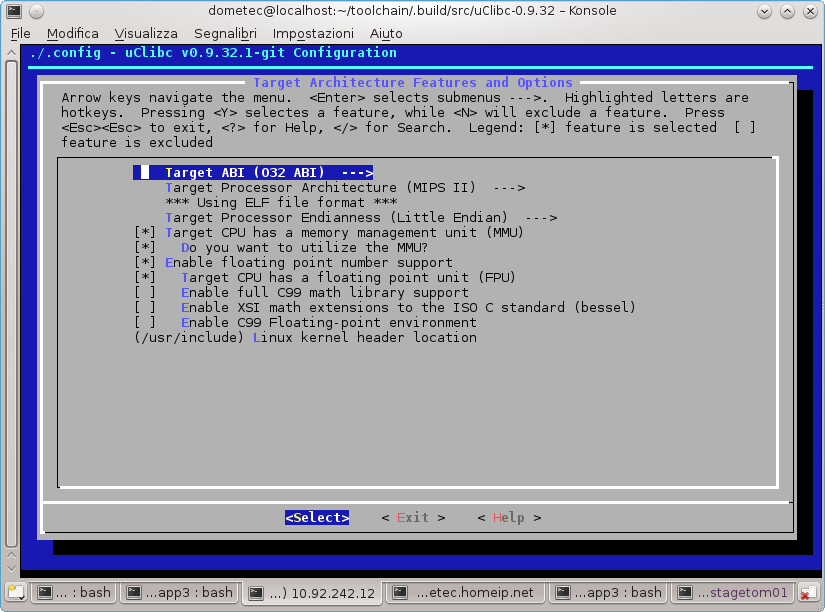This screenshot has height=612, width=825.
Task: Open Target ABI (O32 ABI) submenu
Action: (268, 172)
